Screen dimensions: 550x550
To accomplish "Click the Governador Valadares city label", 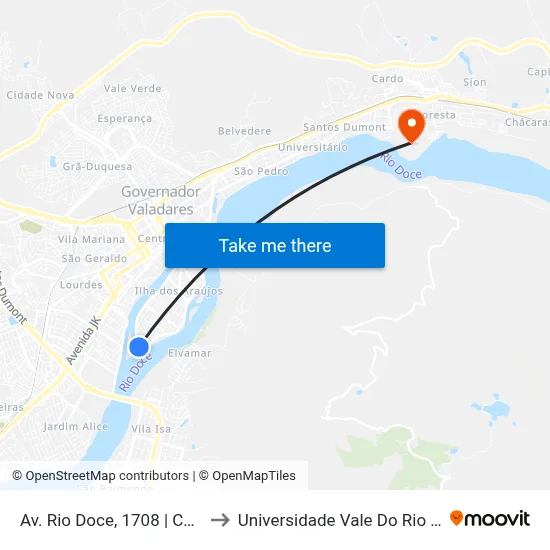I will coord(161,200).
